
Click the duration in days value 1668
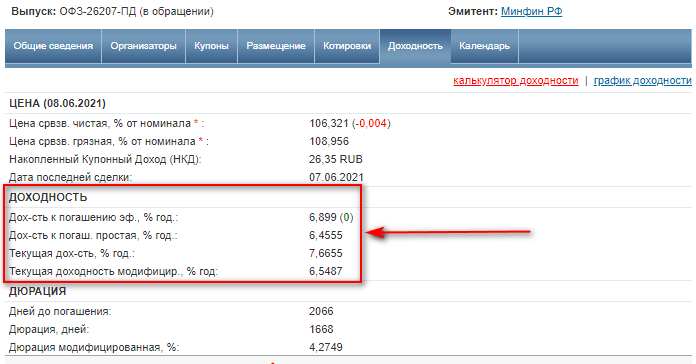[x=321, y=329]
